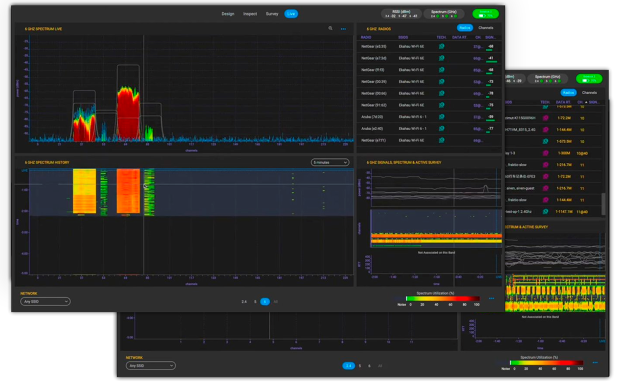The width and height of the screenshot is (620, 383).
Task: Click tech icon in Aruba (e0:40) row
Action: click(x=442, y=128)
